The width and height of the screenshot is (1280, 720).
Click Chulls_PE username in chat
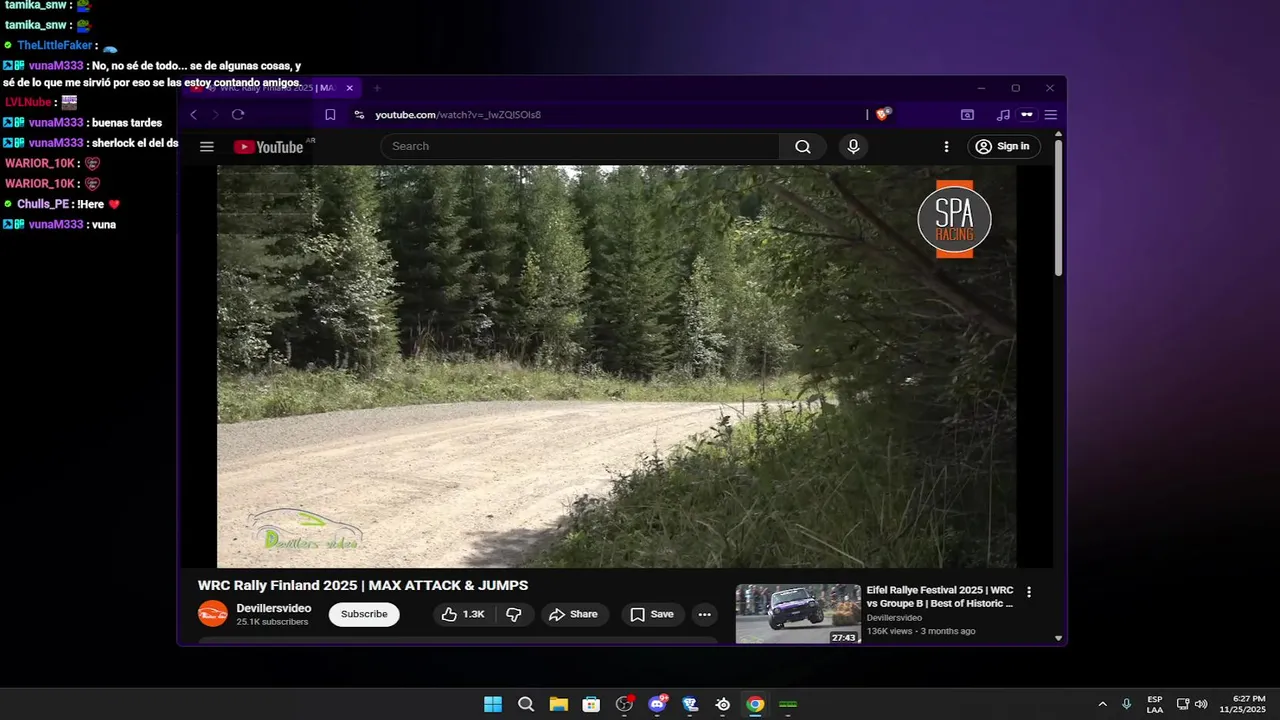tap(43, 204)
